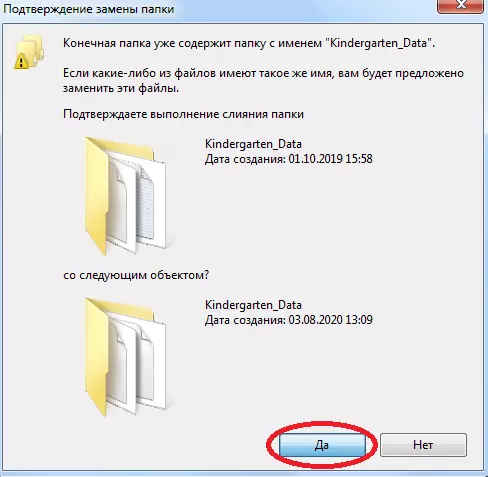Click the 'Конечная папка уже содержит' message line

[249, 43]
